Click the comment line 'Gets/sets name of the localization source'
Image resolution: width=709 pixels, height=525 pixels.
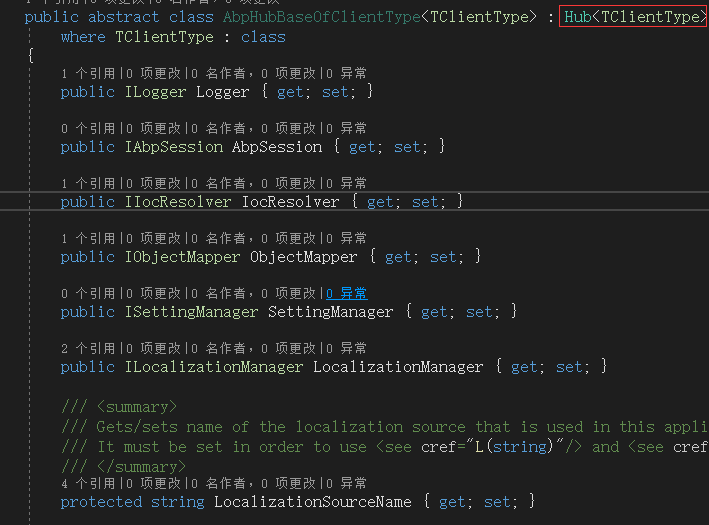281,427
